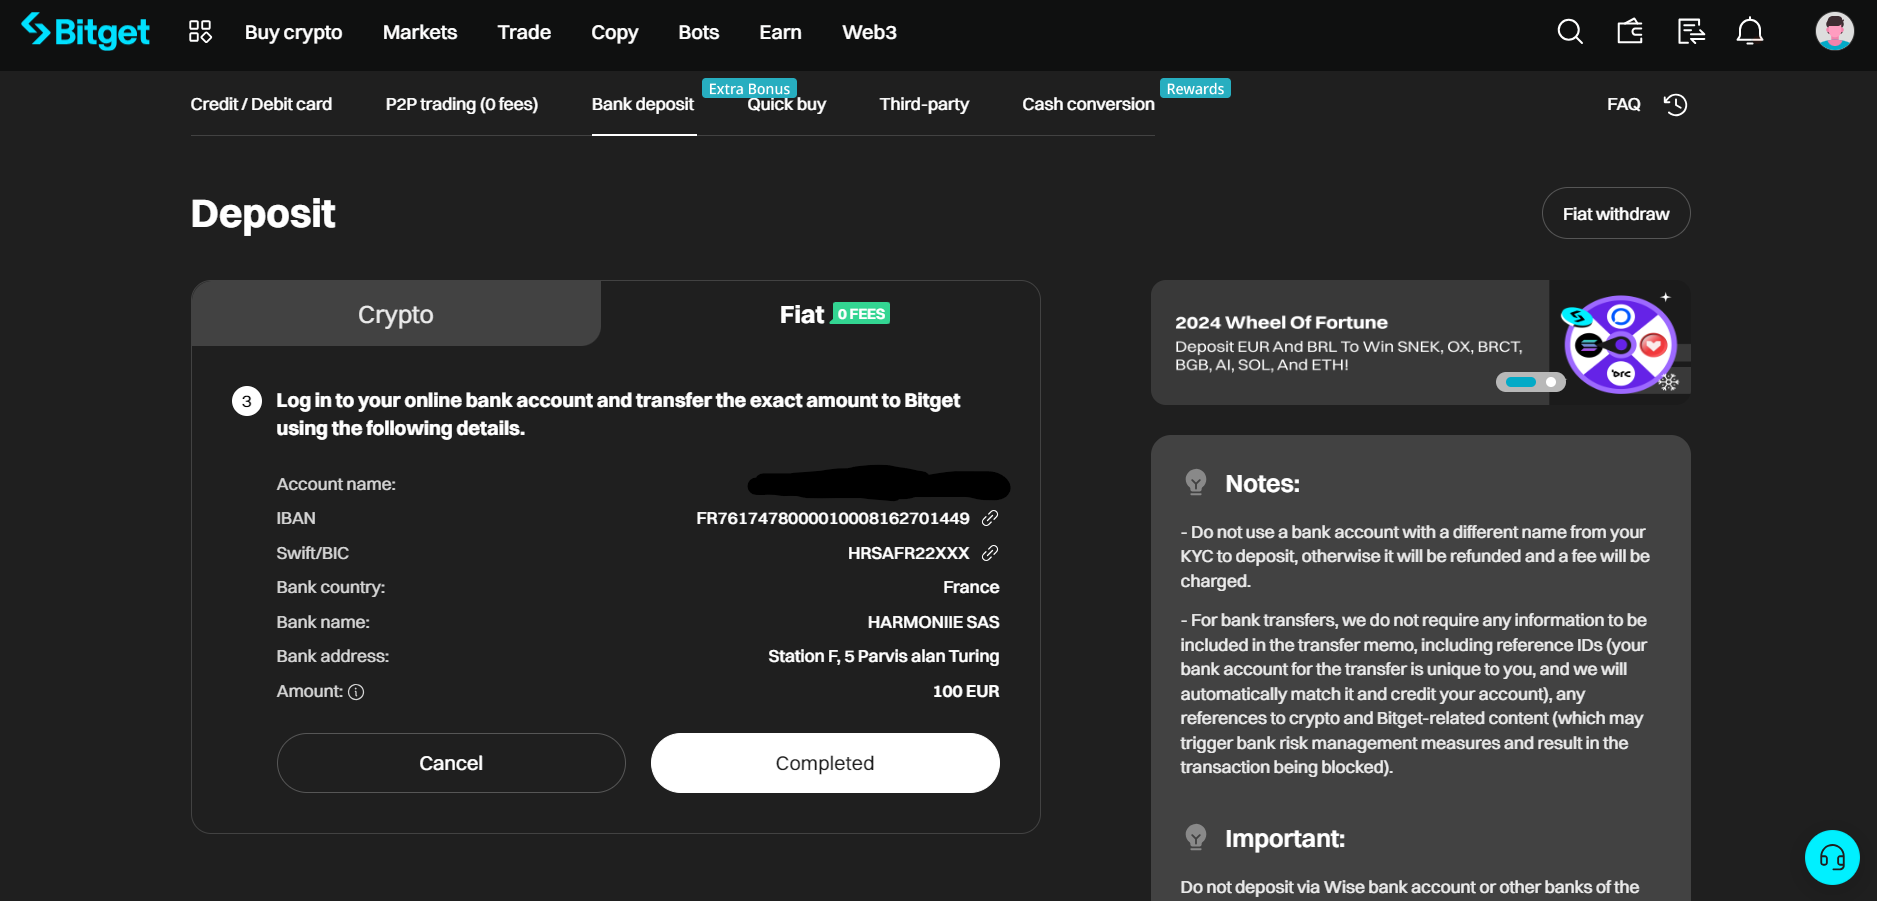This screenshot has width=1877, height=901.
Task: Copy the IBAN number
Action: point(990,518)
